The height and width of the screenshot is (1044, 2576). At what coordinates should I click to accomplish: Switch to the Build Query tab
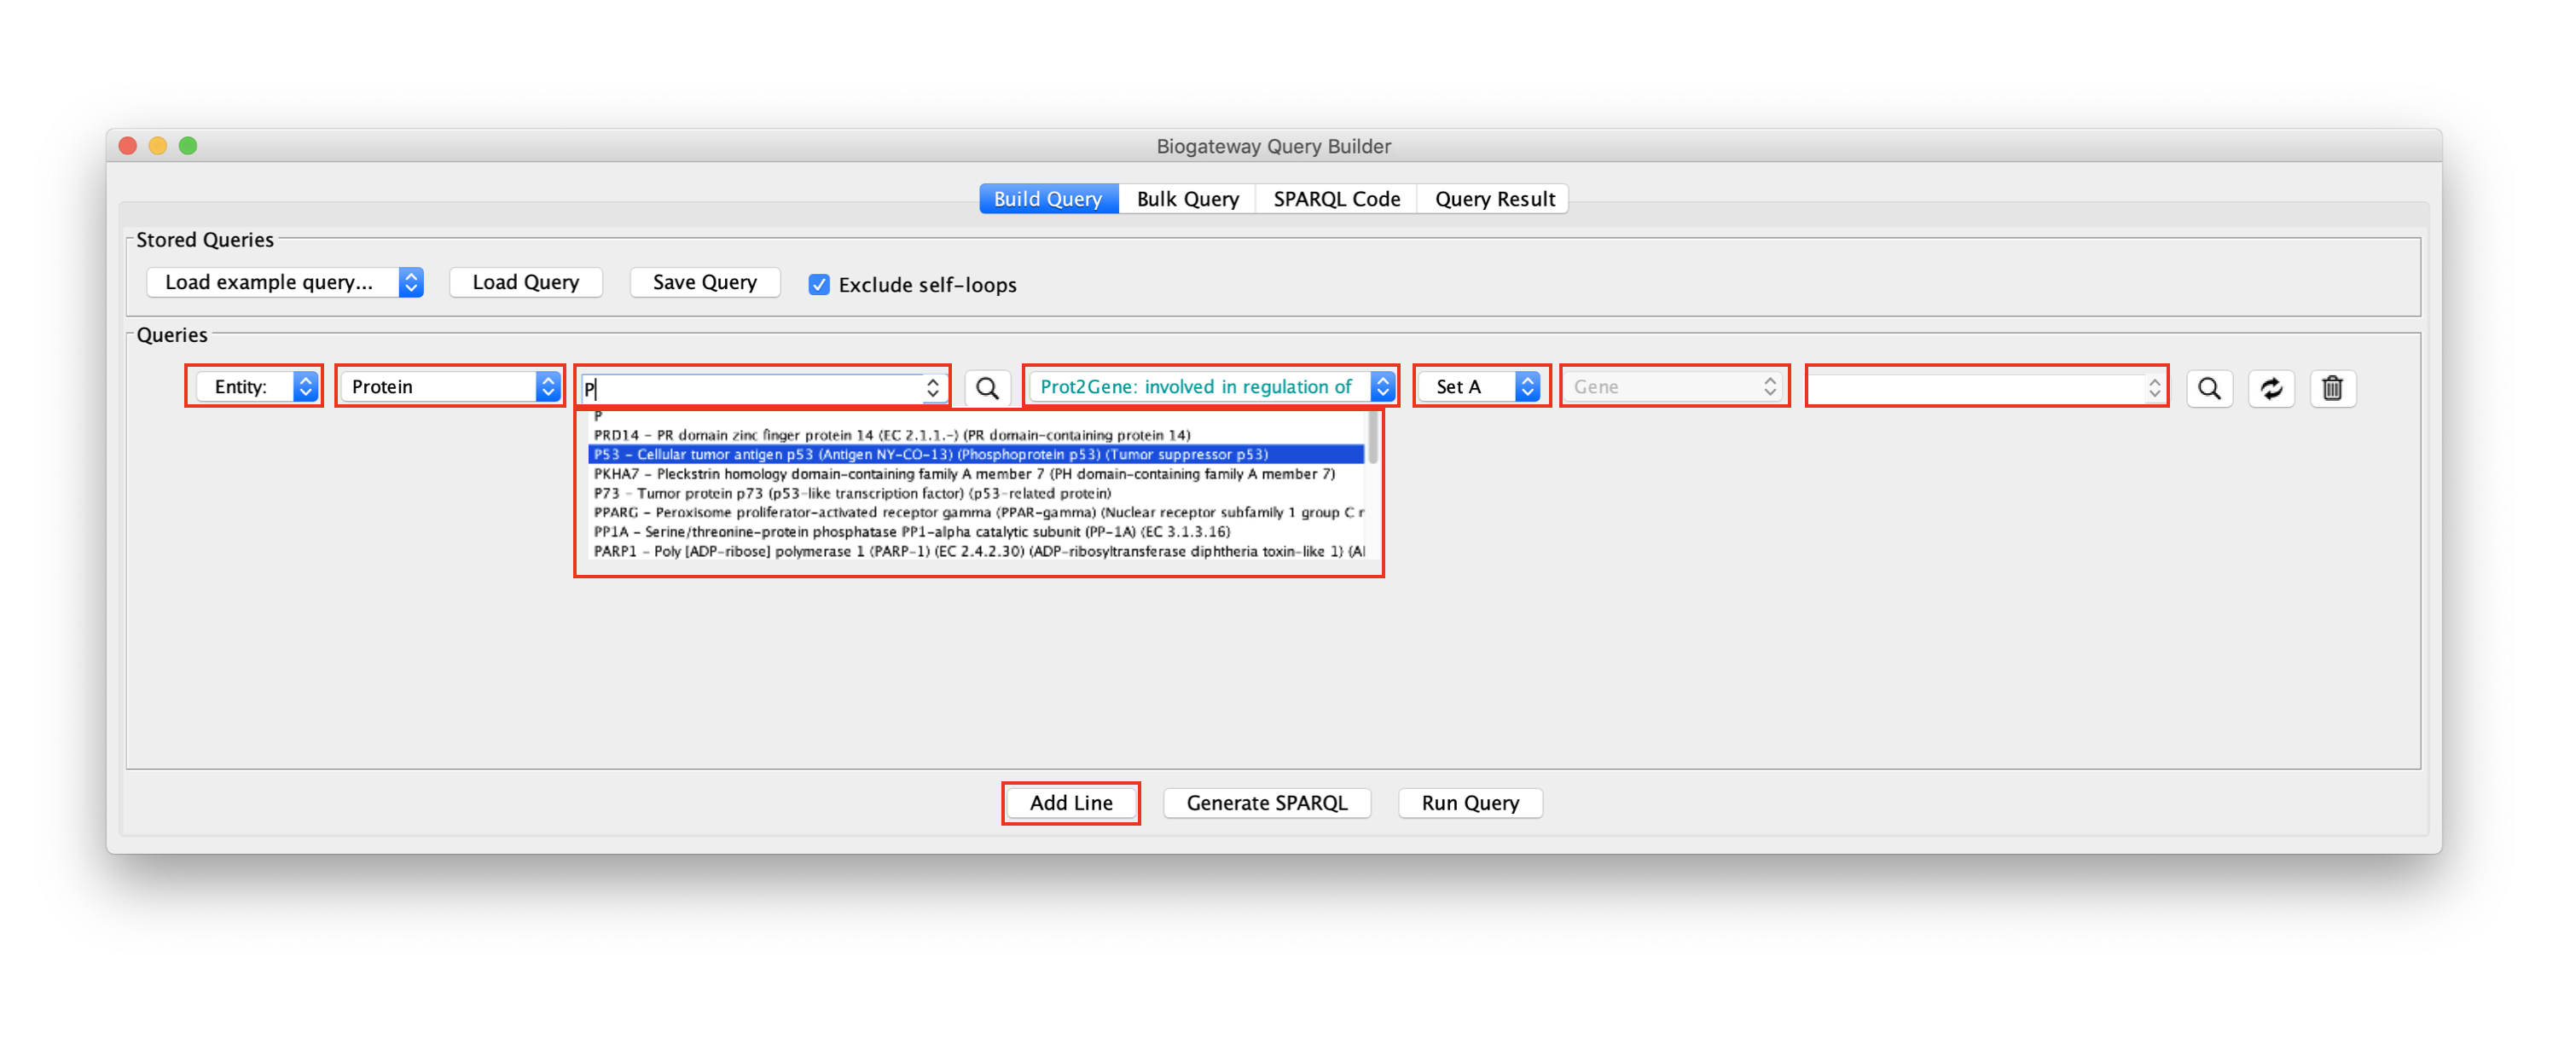coord(1048,199)
